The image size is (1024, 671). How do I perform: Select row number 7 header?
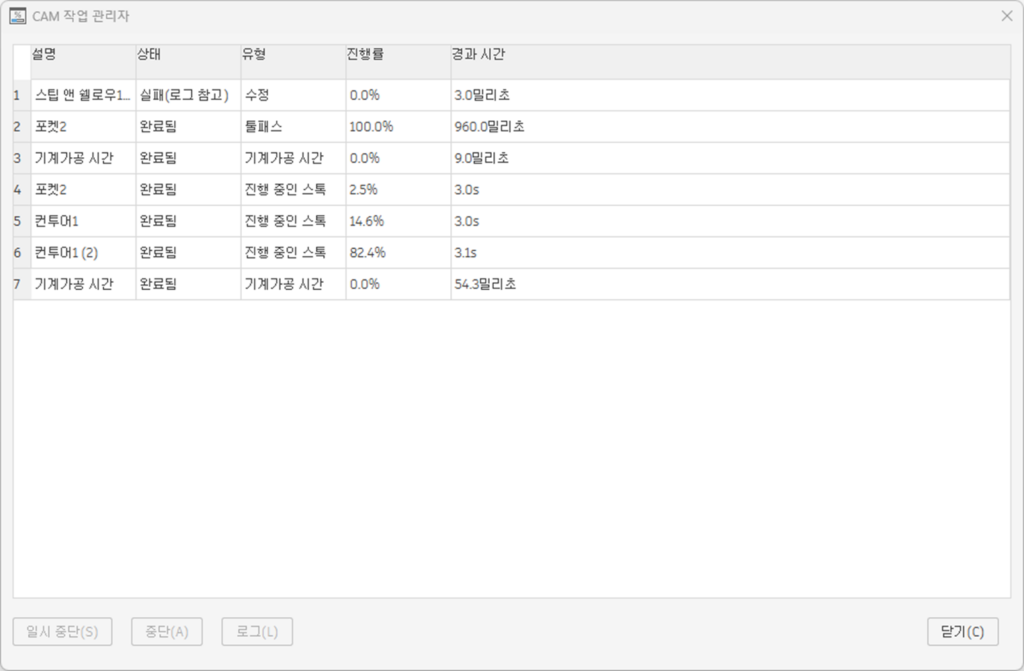coord(22,284)
